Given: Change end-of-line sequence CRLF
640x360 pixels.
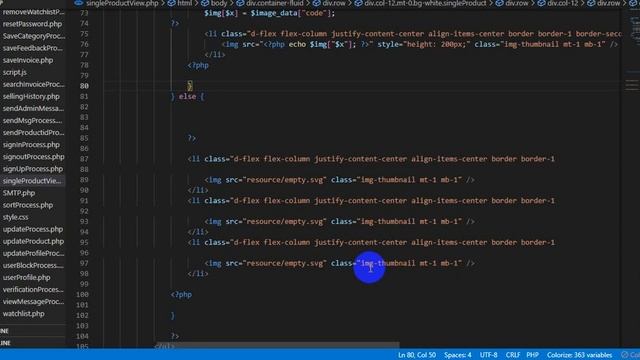Looking at the screenshot, I should pyautogui.click(x=513, y=355).
